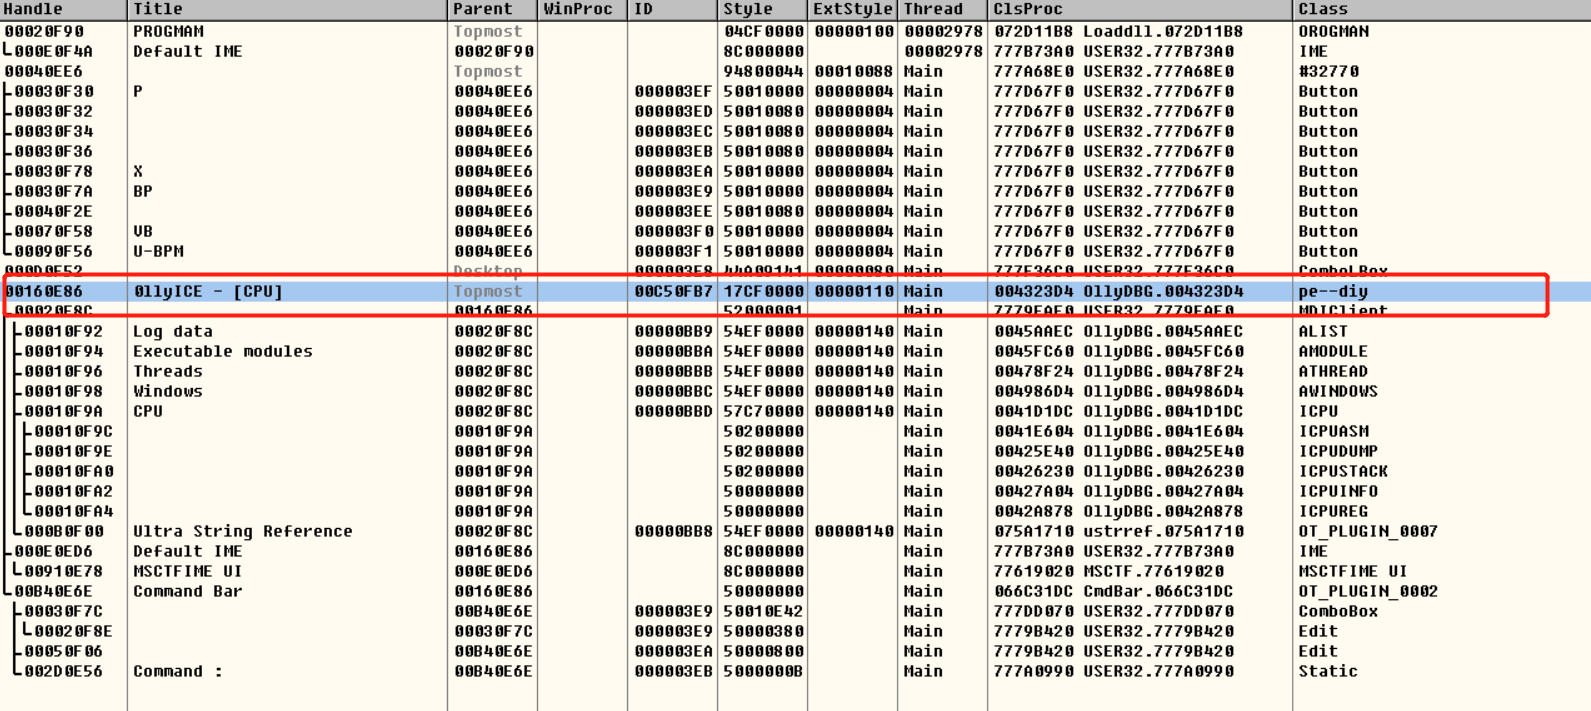Click the ATHREAD class name

[1333, 371]
